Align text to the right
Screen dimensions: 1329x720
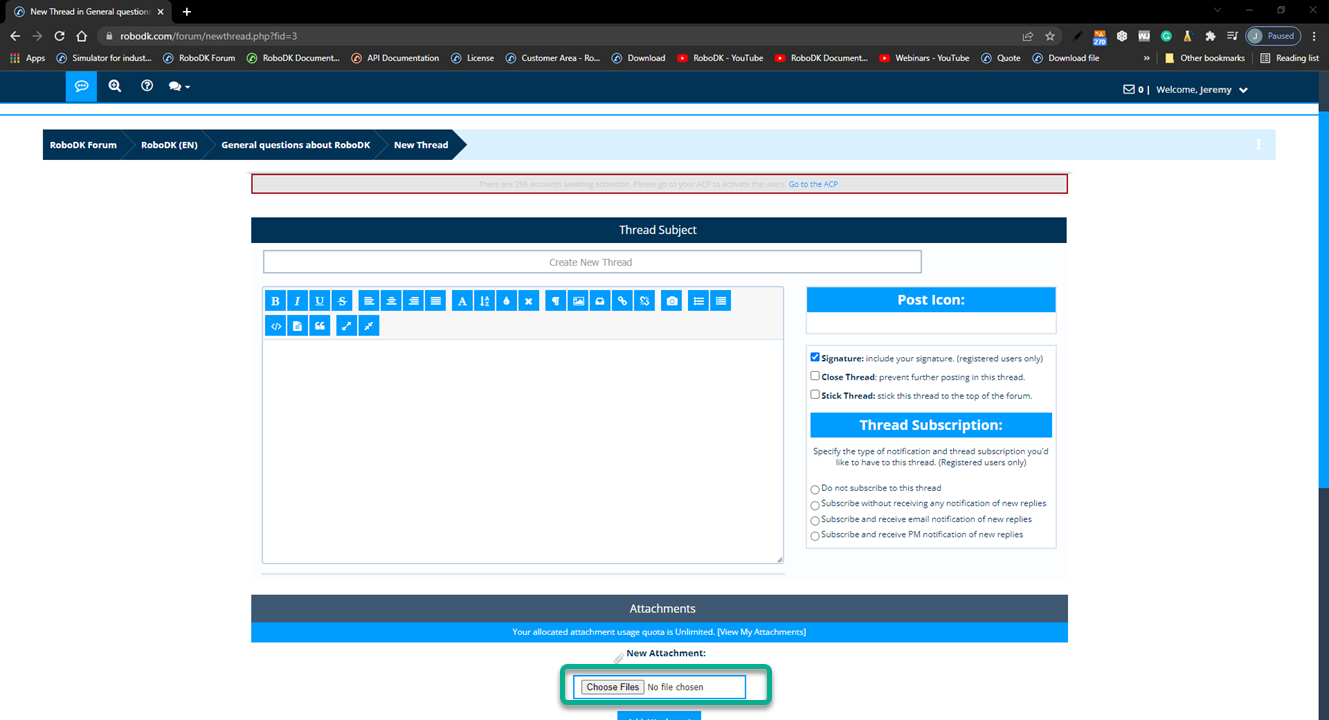point(413,301)
